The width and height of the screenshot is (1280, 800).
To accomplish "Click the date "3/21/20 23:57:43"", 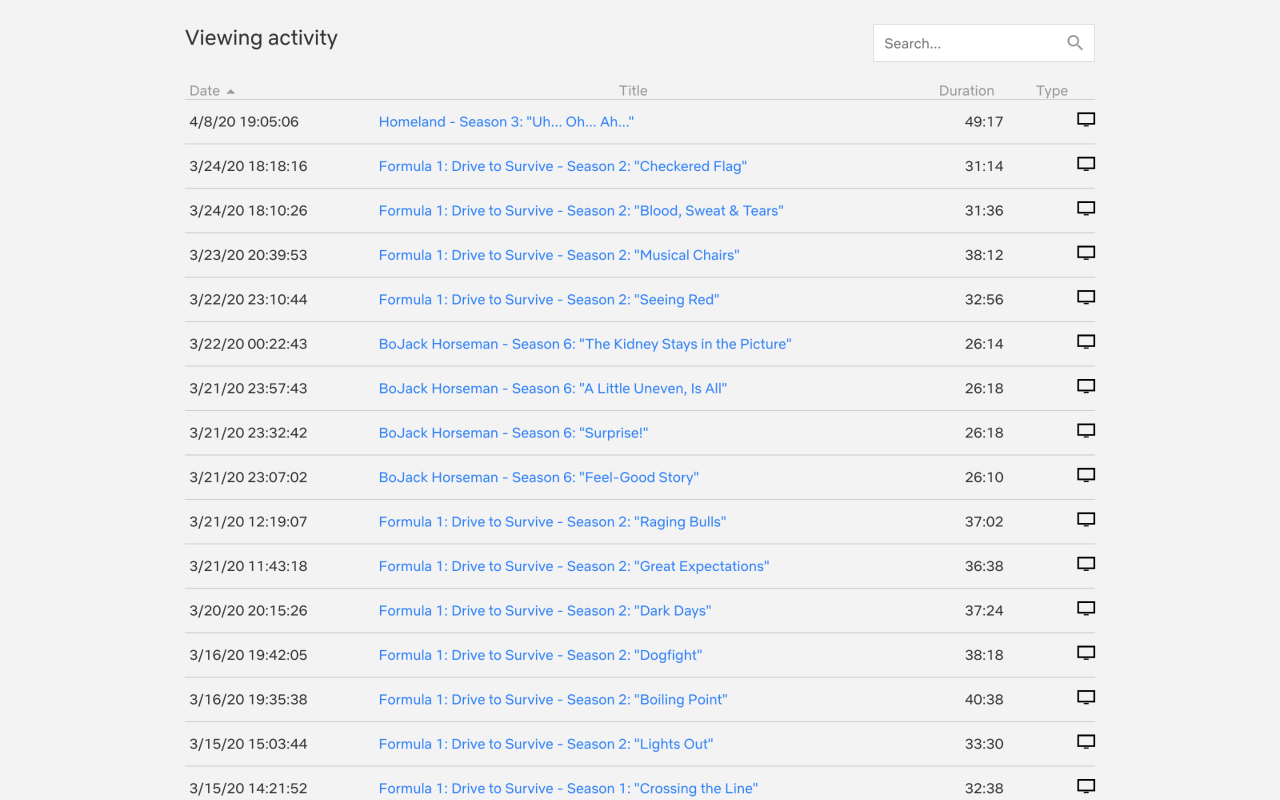I will click(248, 388).
